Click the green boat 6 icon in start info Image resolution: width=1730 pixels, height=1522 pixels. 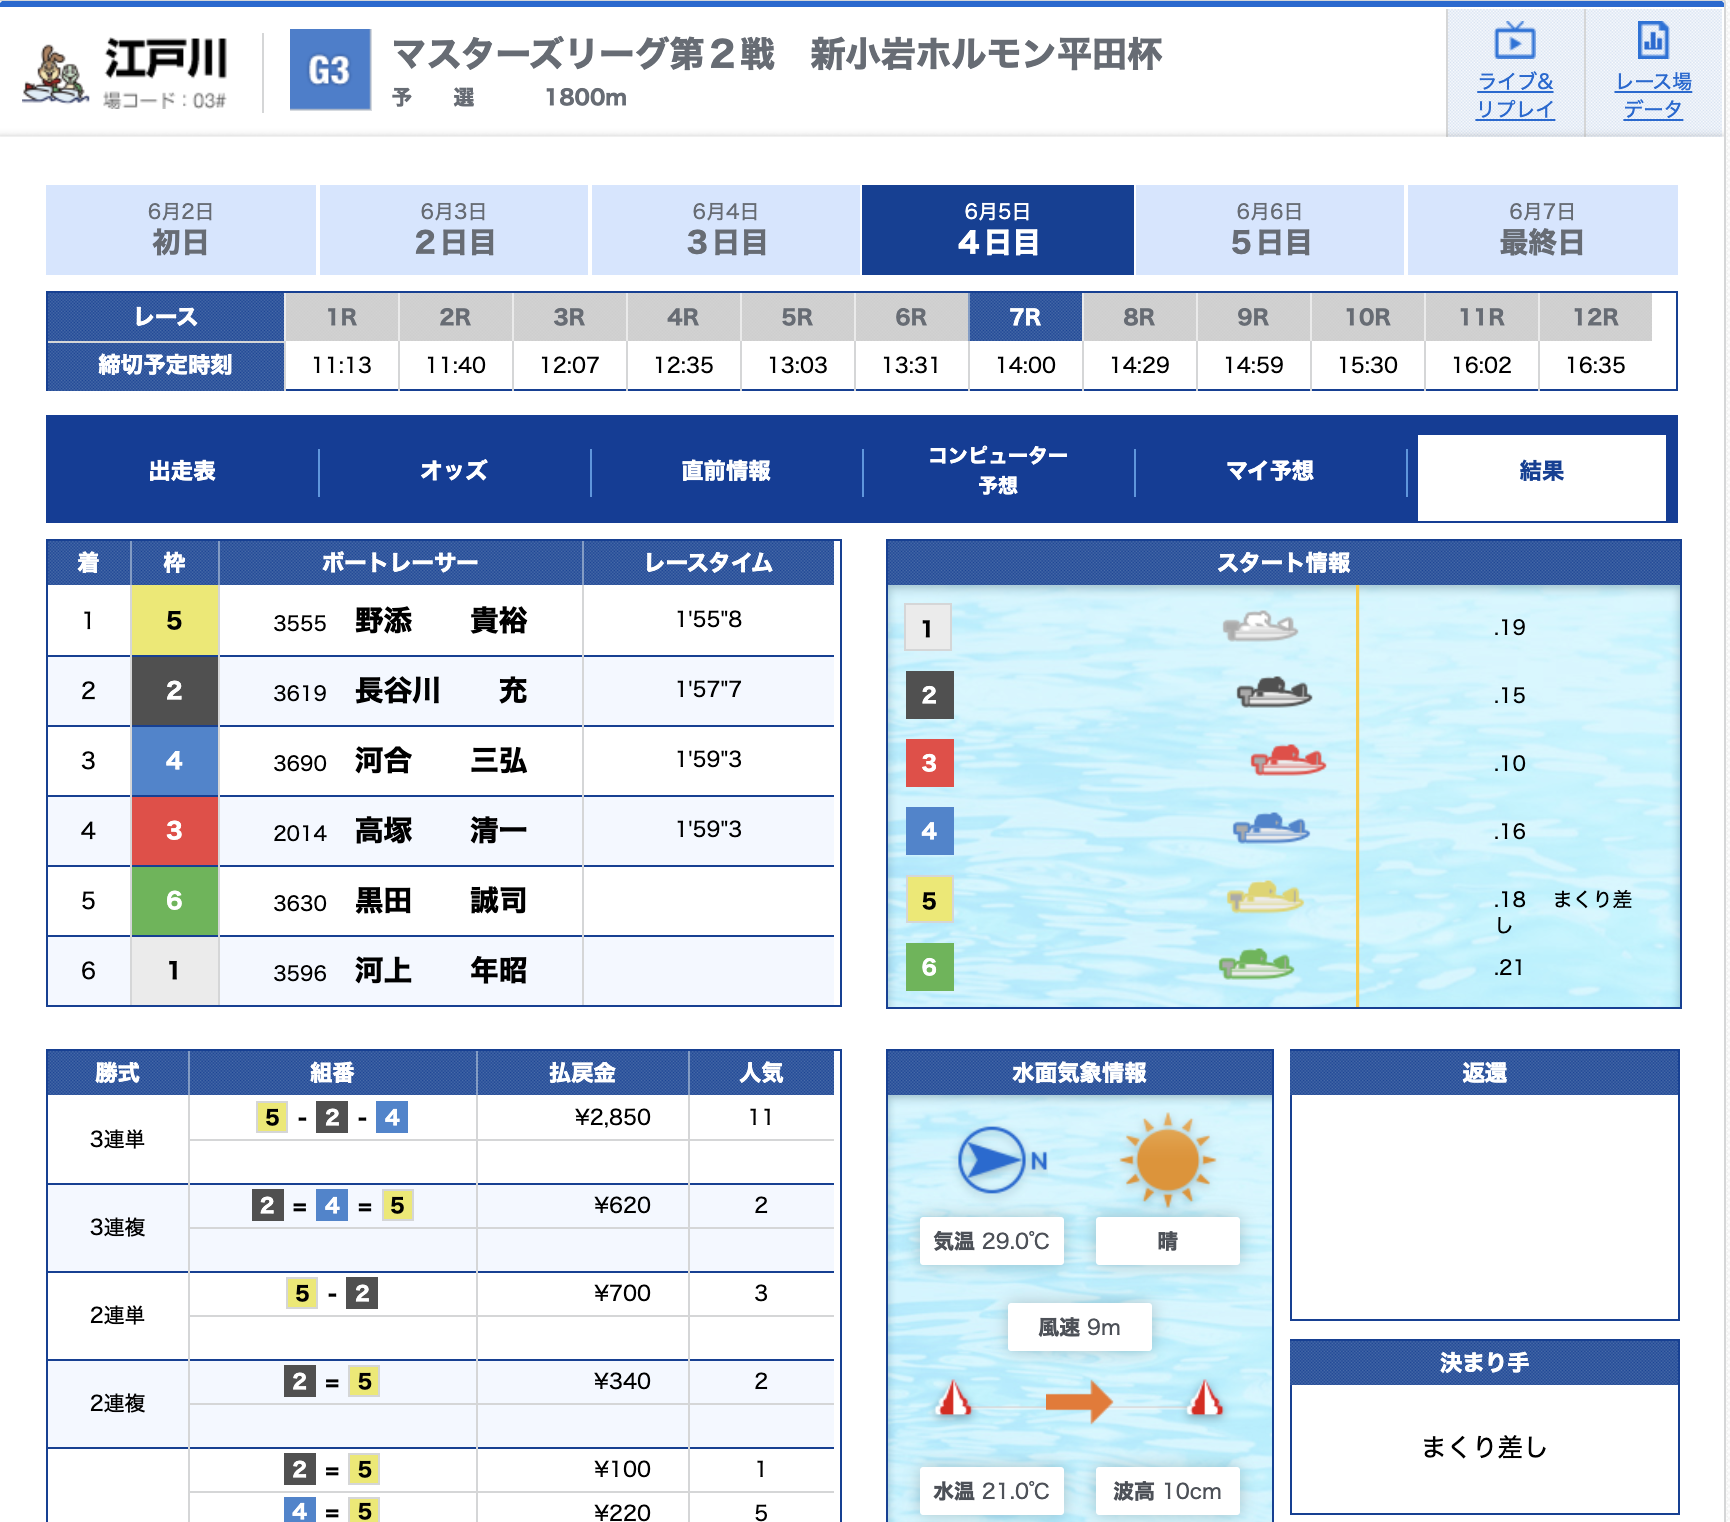click(x=1256, y=965)
